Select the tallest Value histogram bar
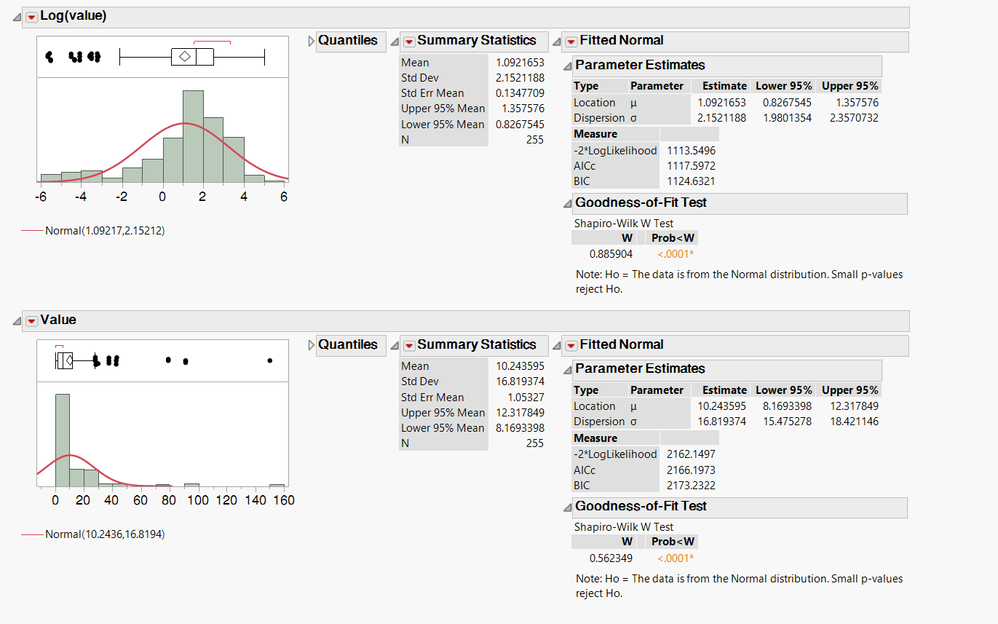998x624 pixels. click(x=62, y=441)
